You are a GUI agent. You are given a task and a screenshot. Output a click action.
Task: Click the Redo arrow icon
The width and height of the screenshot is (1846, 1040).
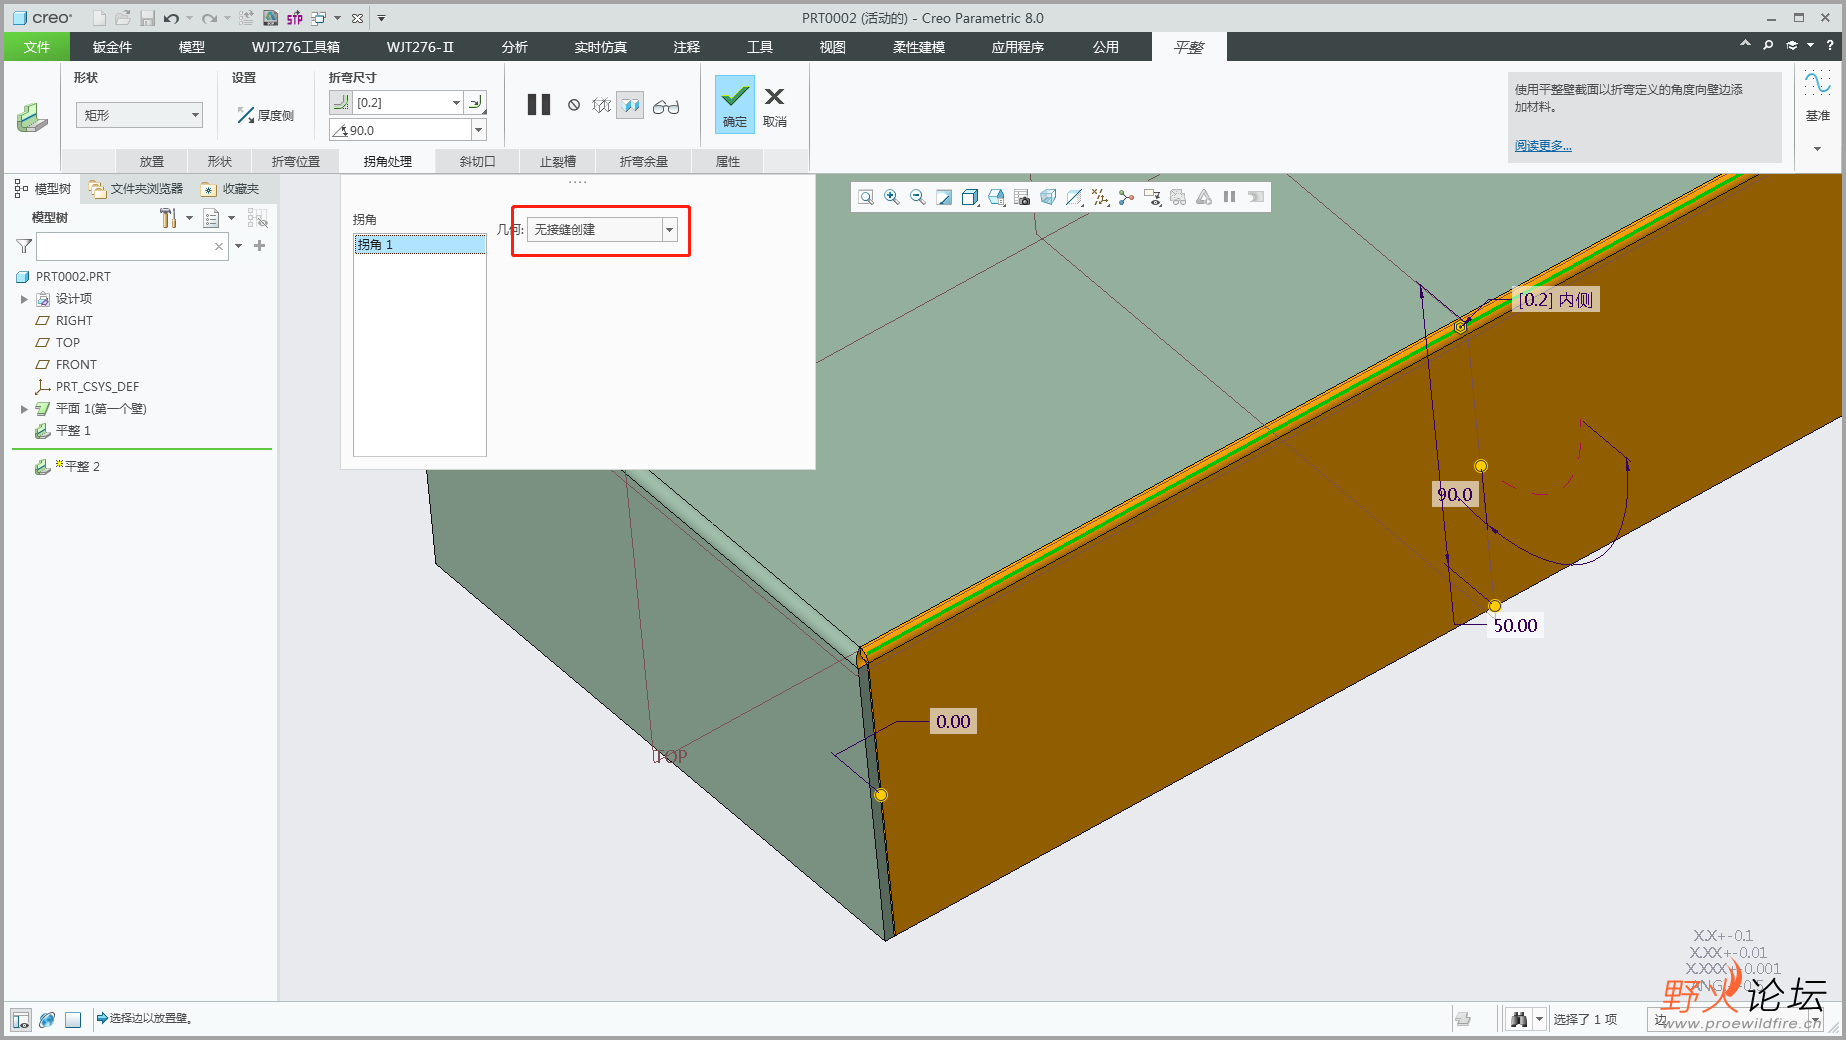209,18
